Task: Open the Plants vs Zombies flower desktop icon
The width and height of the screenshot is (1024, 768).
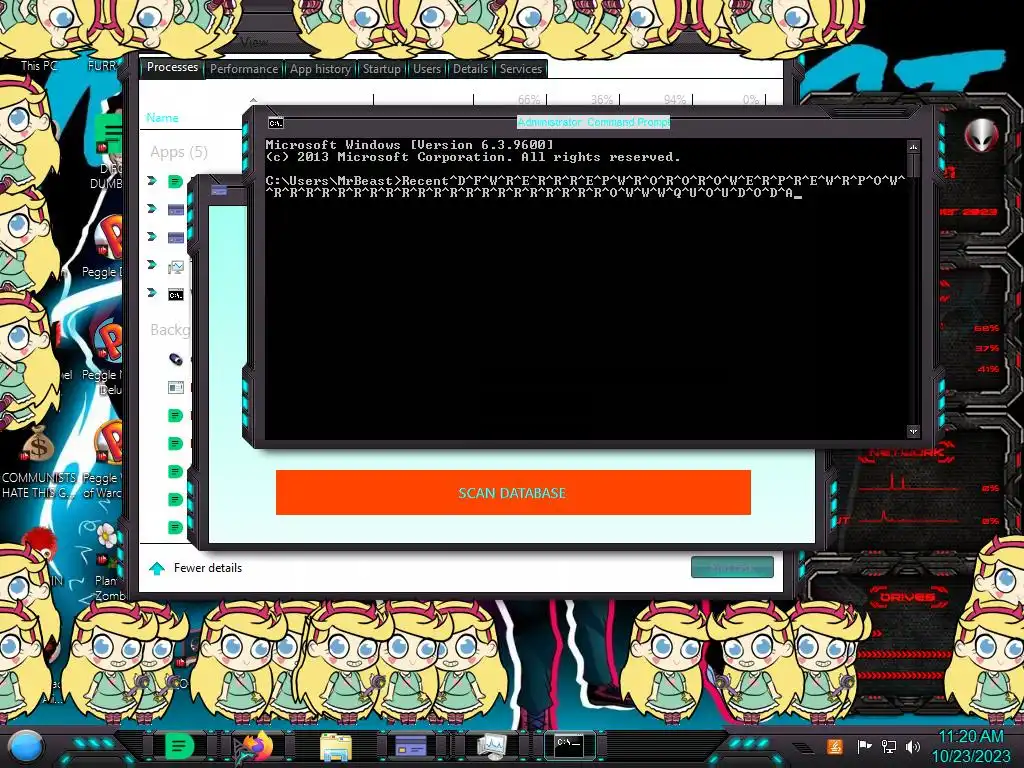Action: tap(106, 537)
